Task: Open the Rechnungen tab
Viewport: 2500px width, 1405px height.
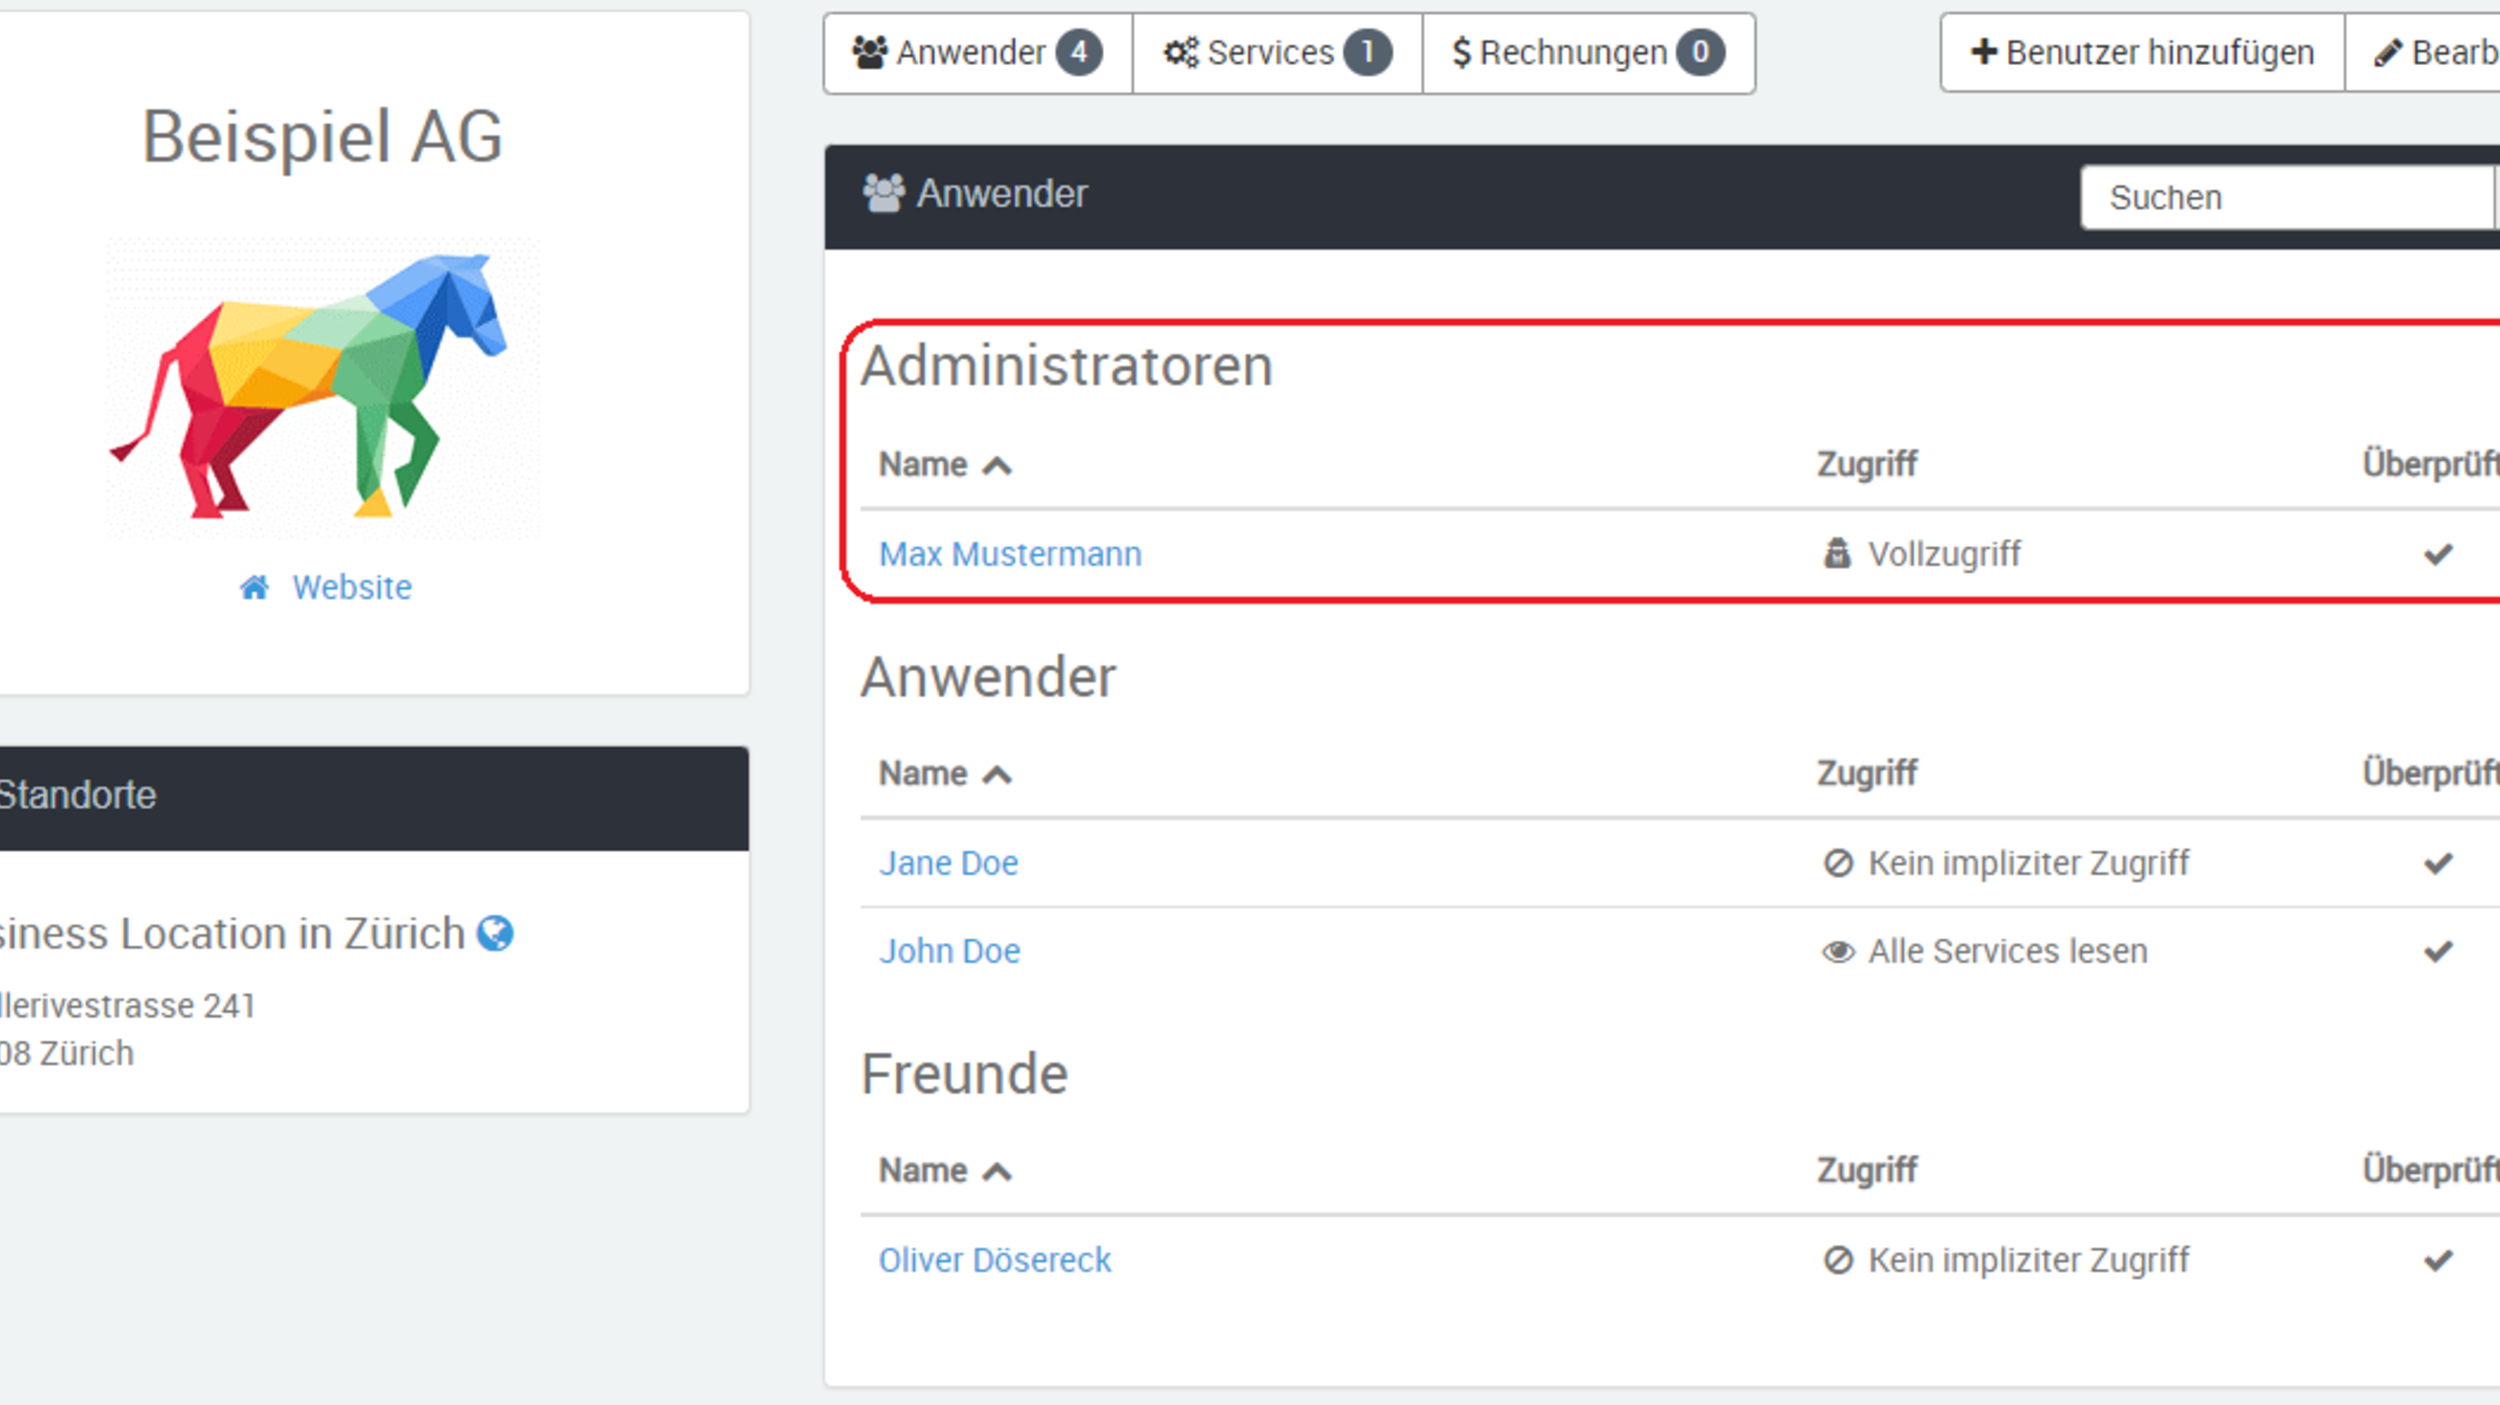Action: coord(1587,53)
